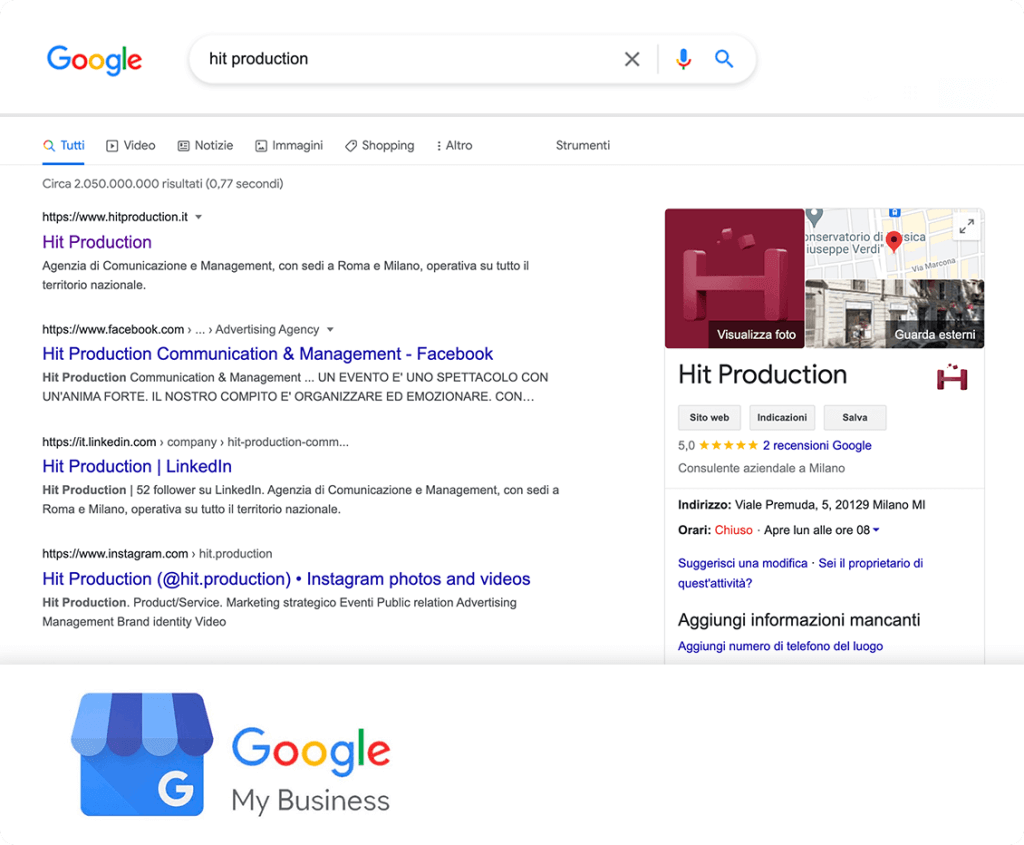Open Hit Production Communication & Management Facebook link
1024x845 pixels.
click(x=268, y=354)
